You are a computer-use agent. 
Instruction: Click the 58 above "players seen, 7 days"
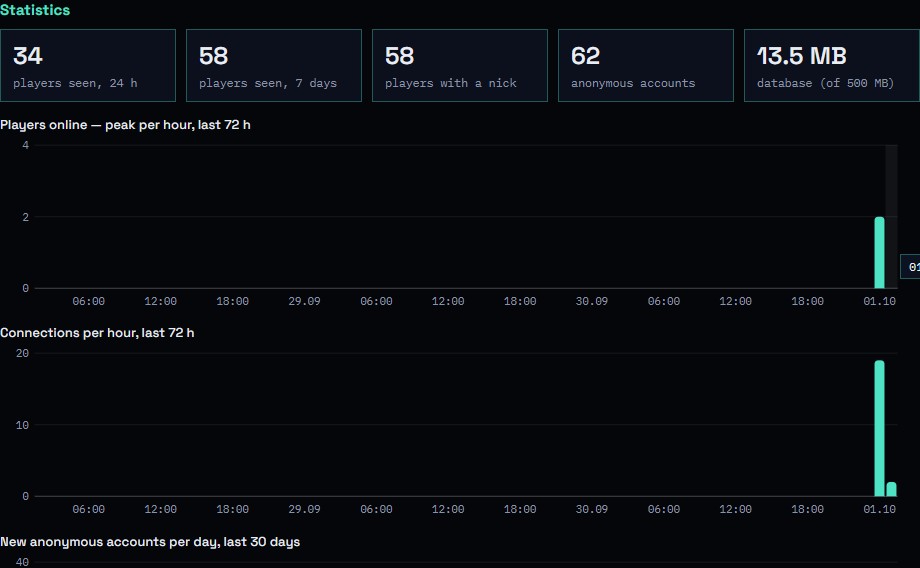click(x=213, y=56)
